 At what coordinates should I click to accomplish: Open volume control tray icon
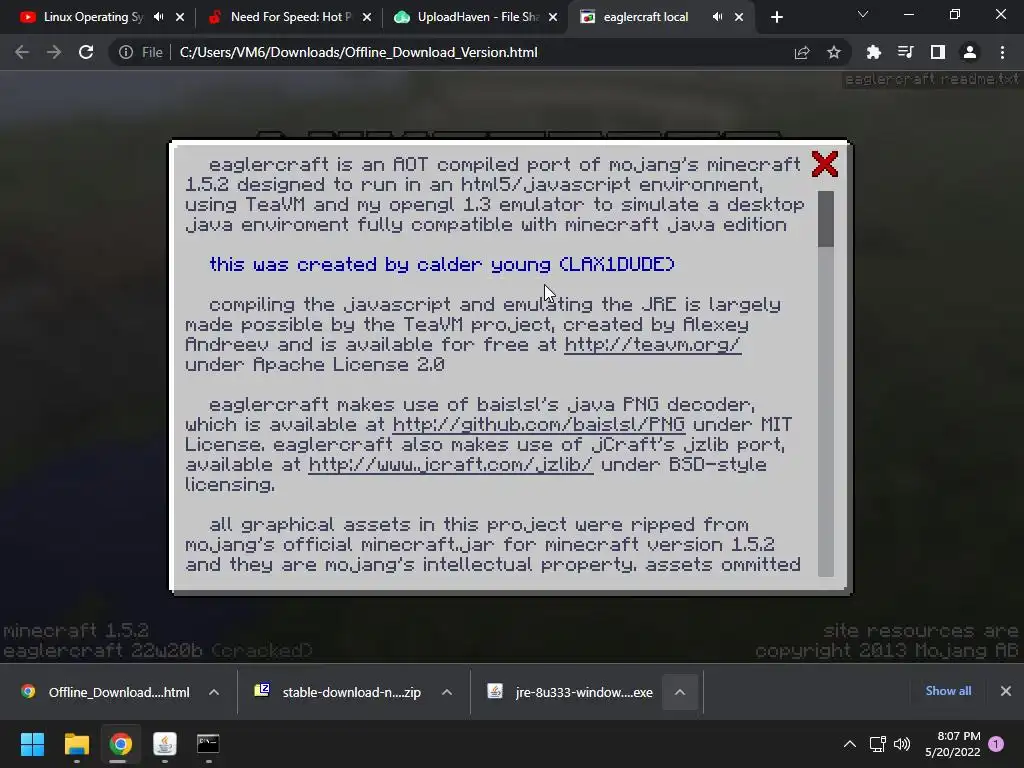pyautogui.click(x=902, y=744)
